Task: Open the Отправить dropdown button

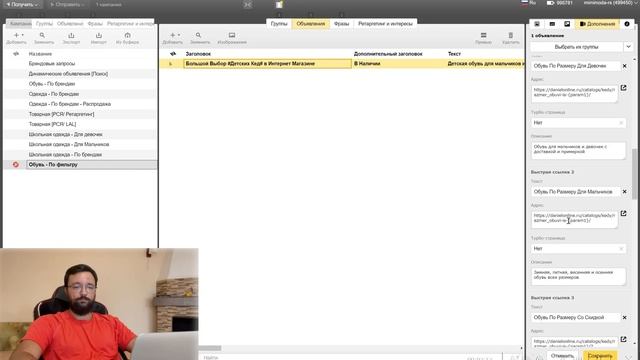Action: pyautogui.click(x=67, y=4)
